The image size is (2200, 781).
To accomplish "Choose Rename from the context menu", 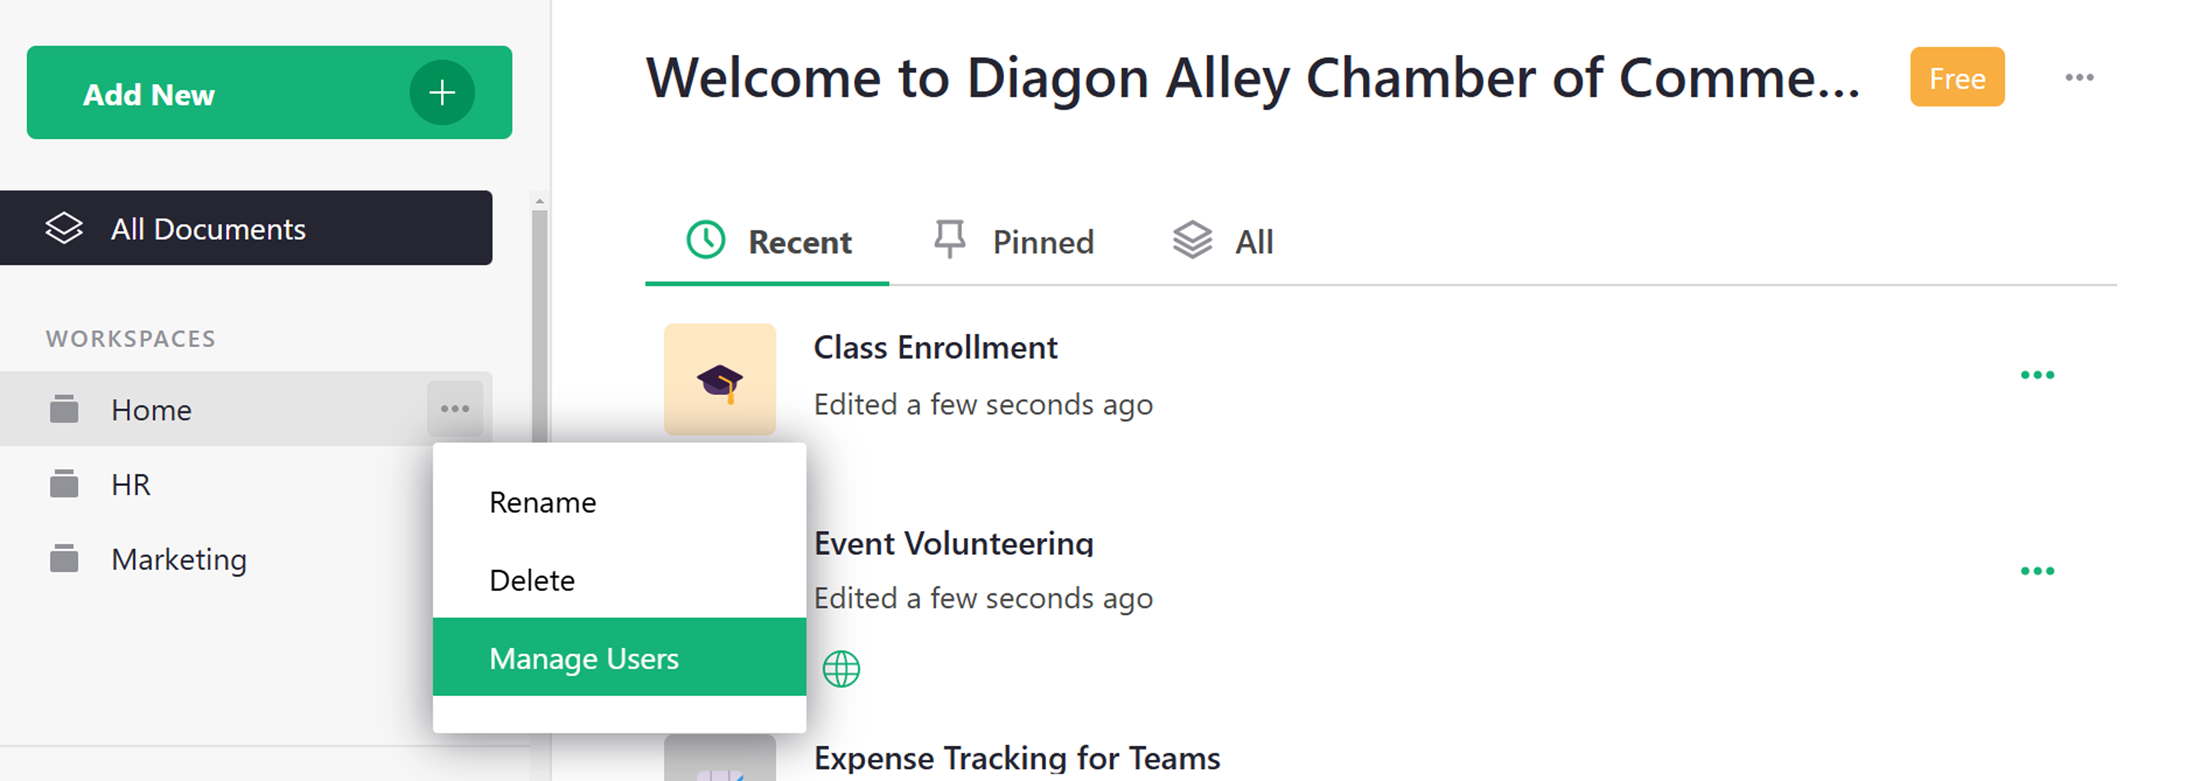I will tap(543, 502).
